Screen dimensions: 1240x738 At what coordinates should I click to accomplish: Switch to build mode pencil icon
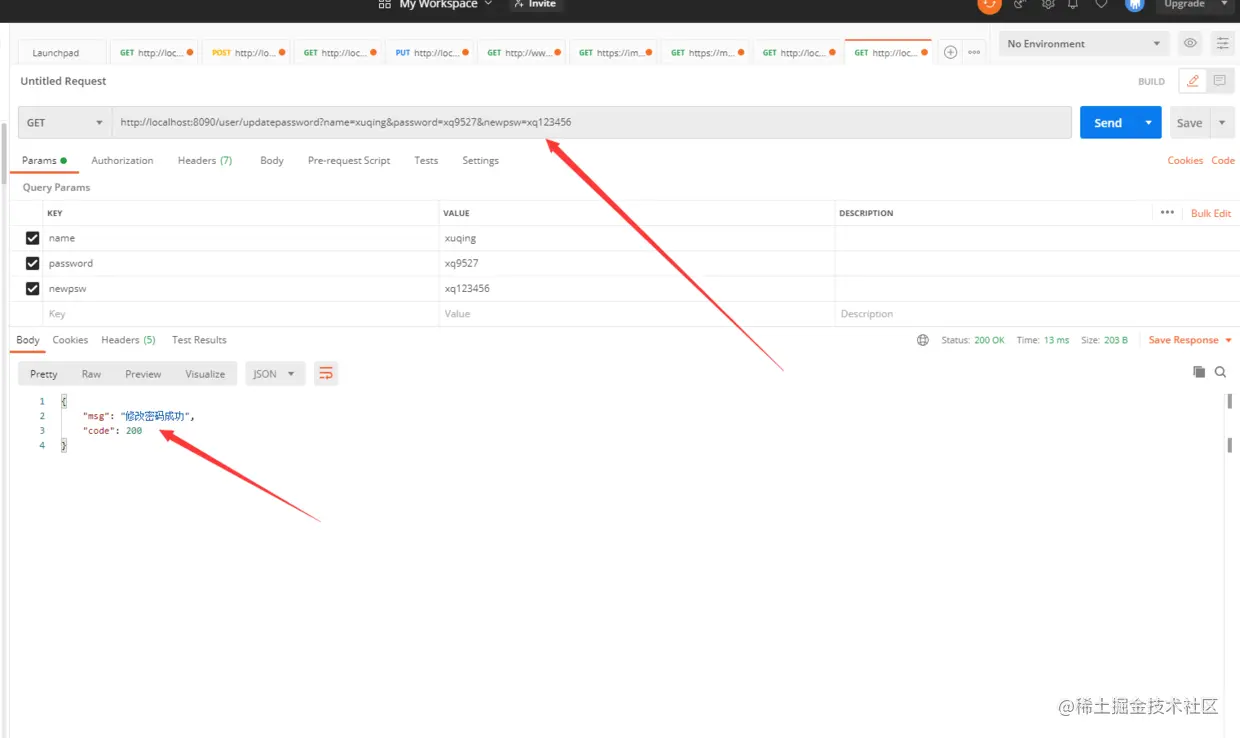click(x=1193, y=81)
